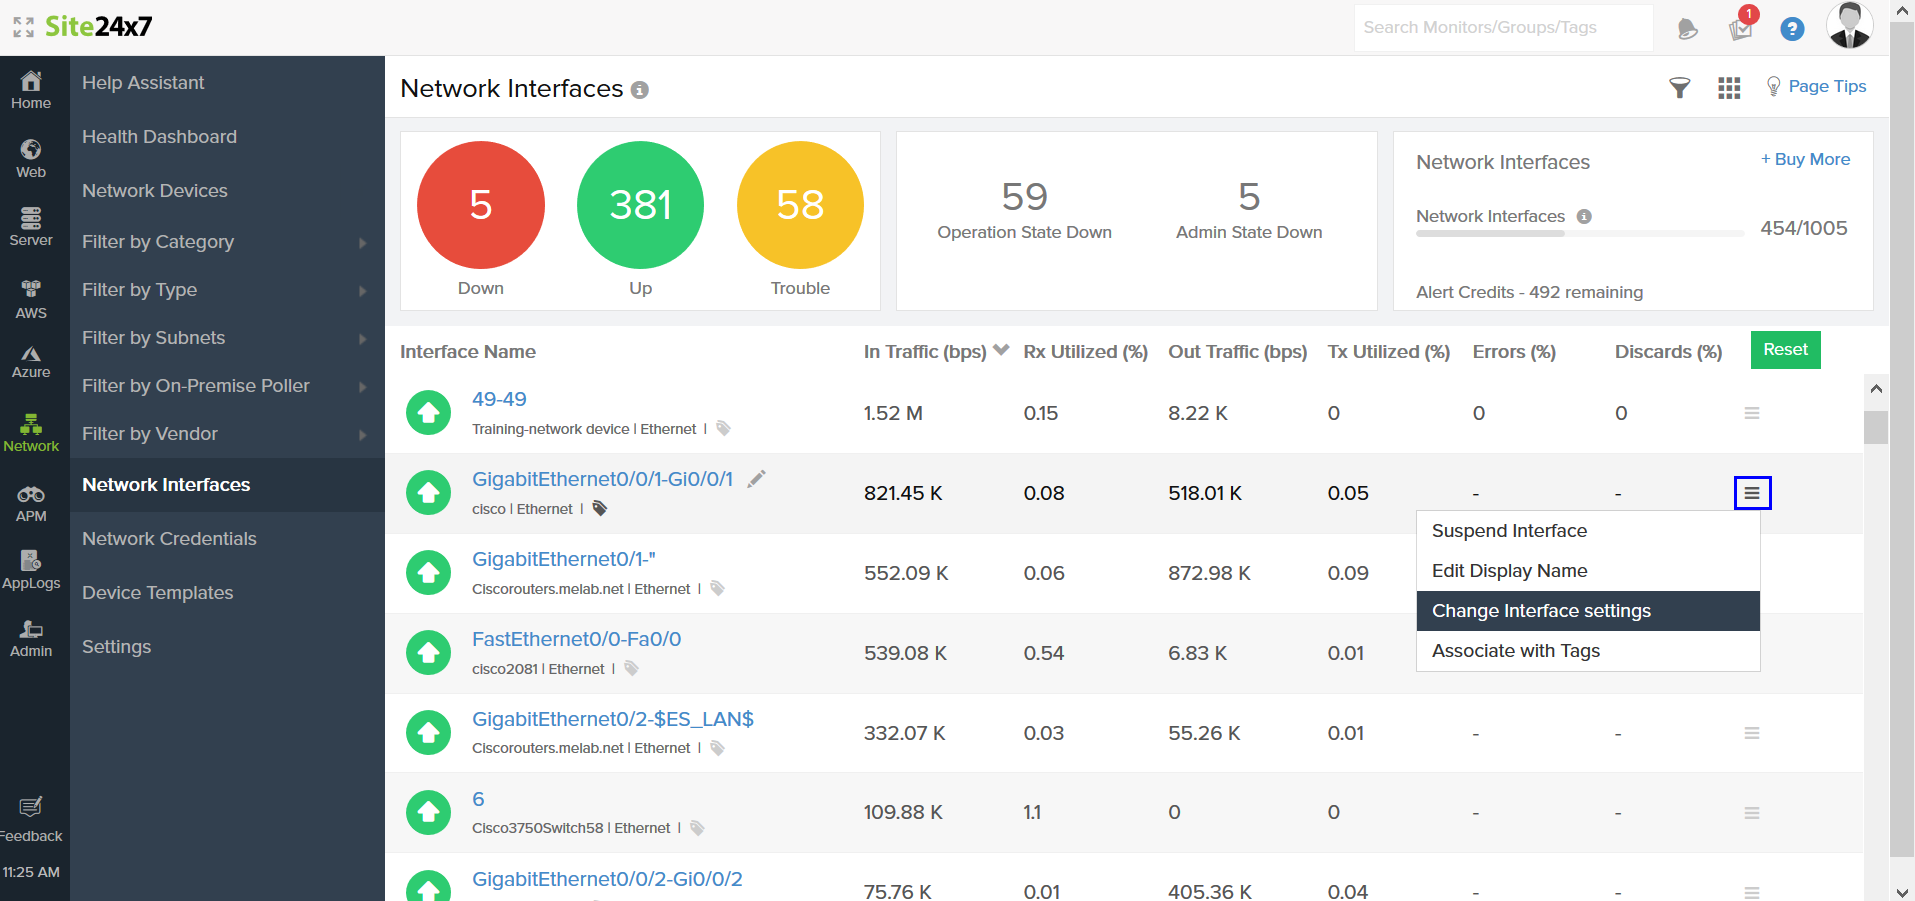The width and height of the screenshot is (1915, 901).
Task: Click the green Reset button
Action: (1786, 350)
